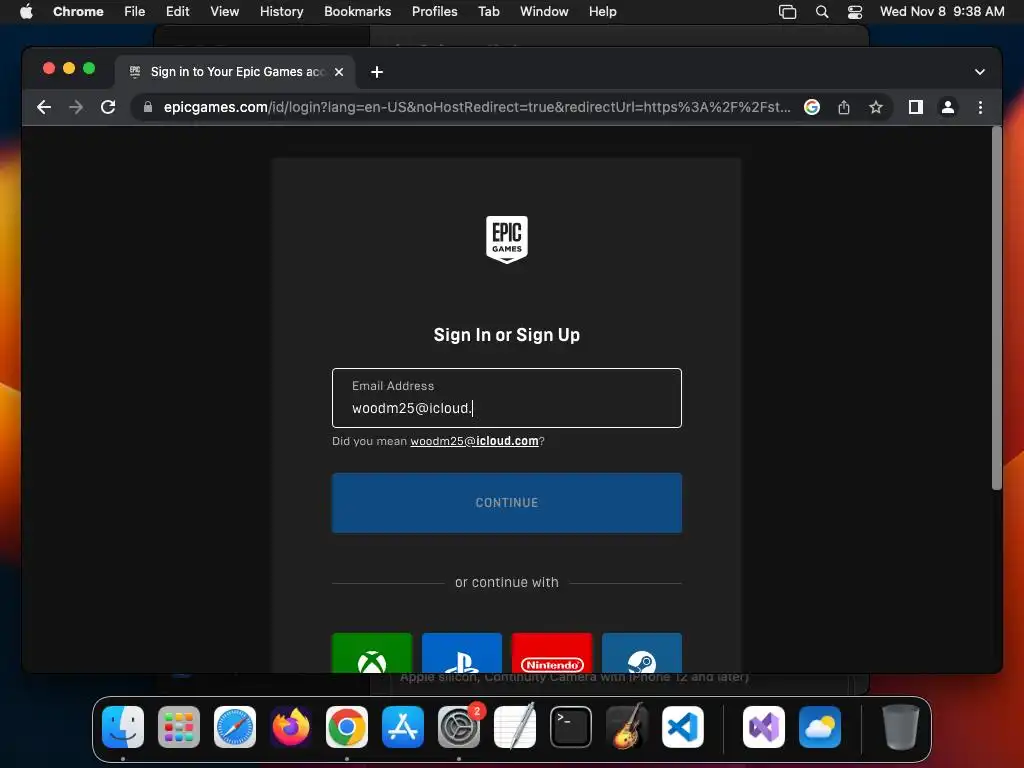Reload the Epic Games login page
This screenshot has height=768, width=1024.
pyautogui.click(x=108, y=107)
